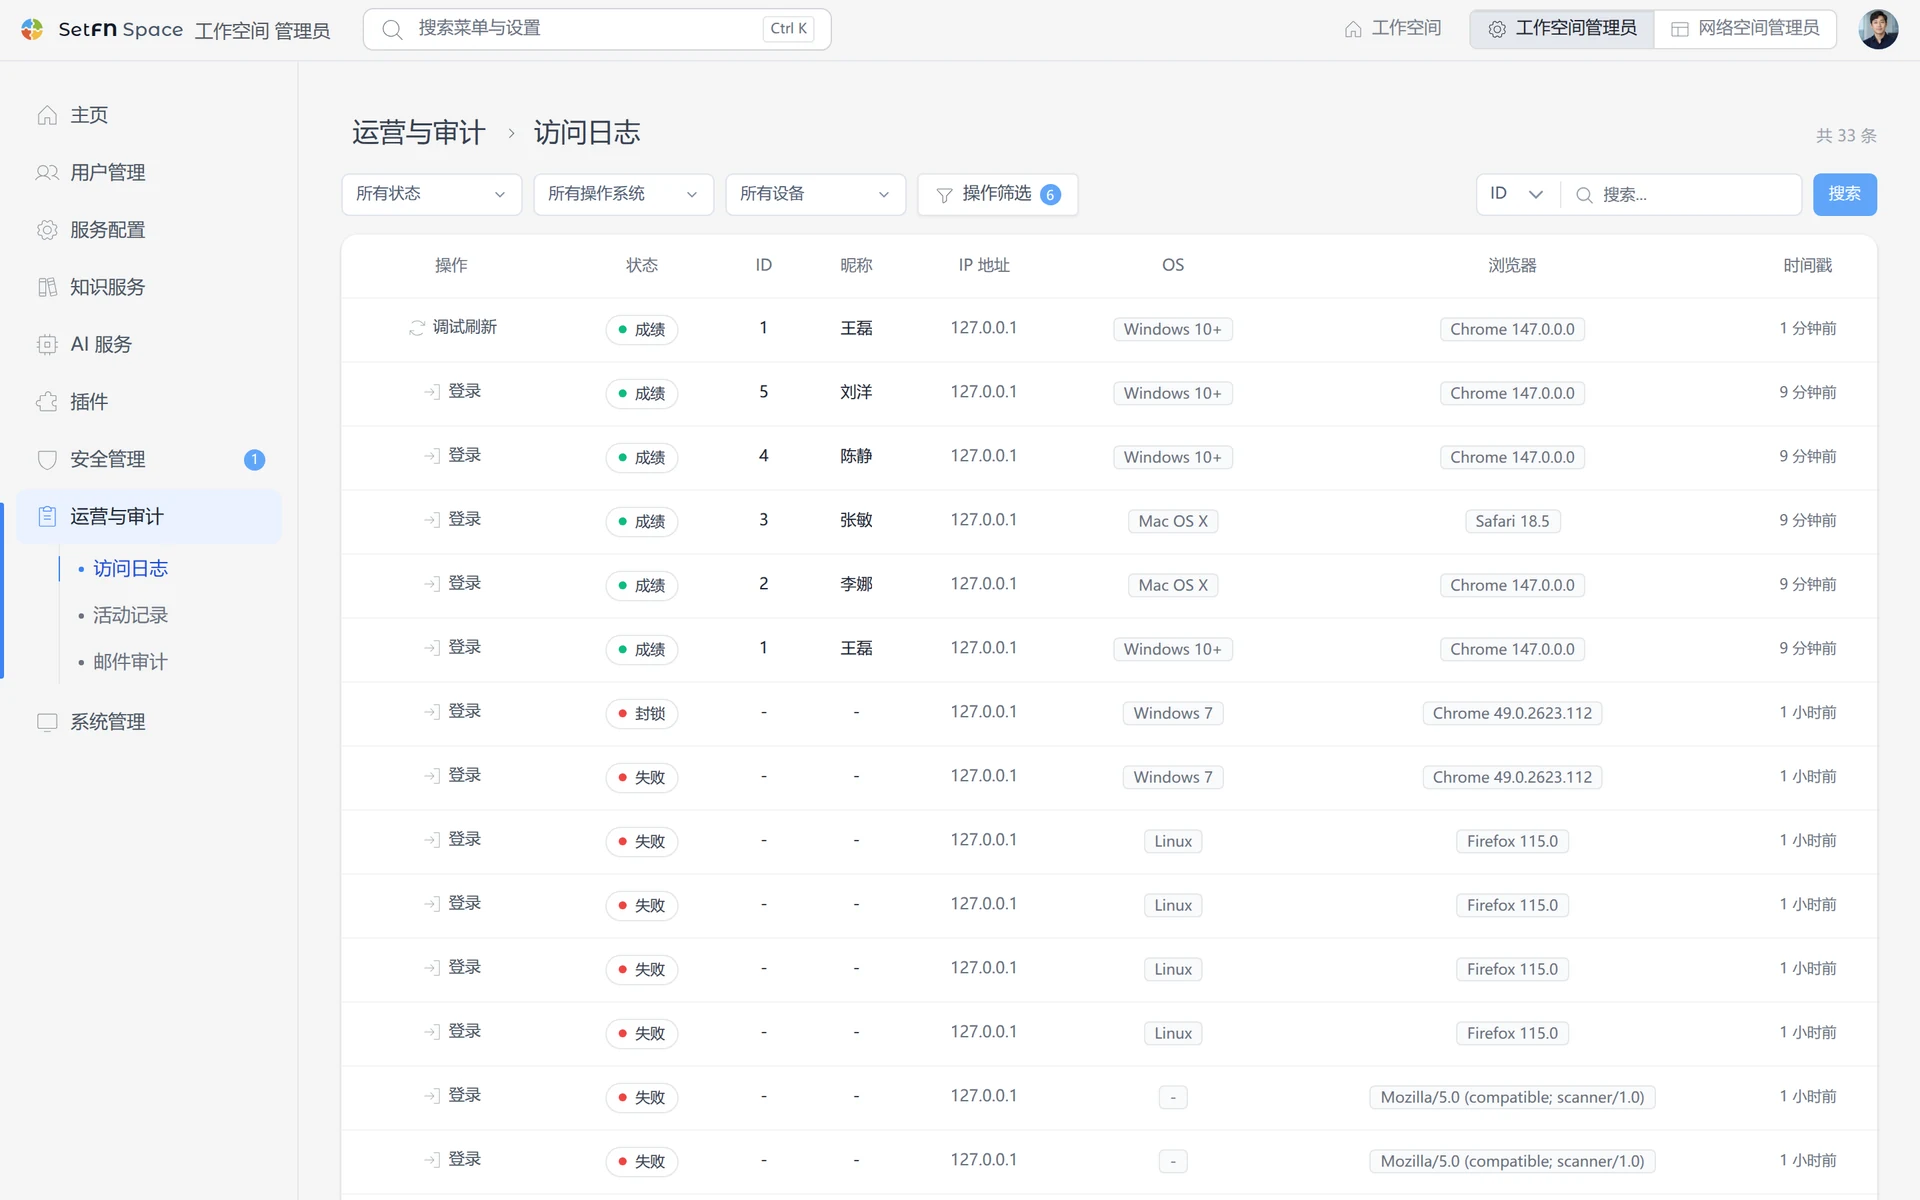Select the 访问日志 submenu item
The height and width of the screenshot is (1200, 1920).
130,568
